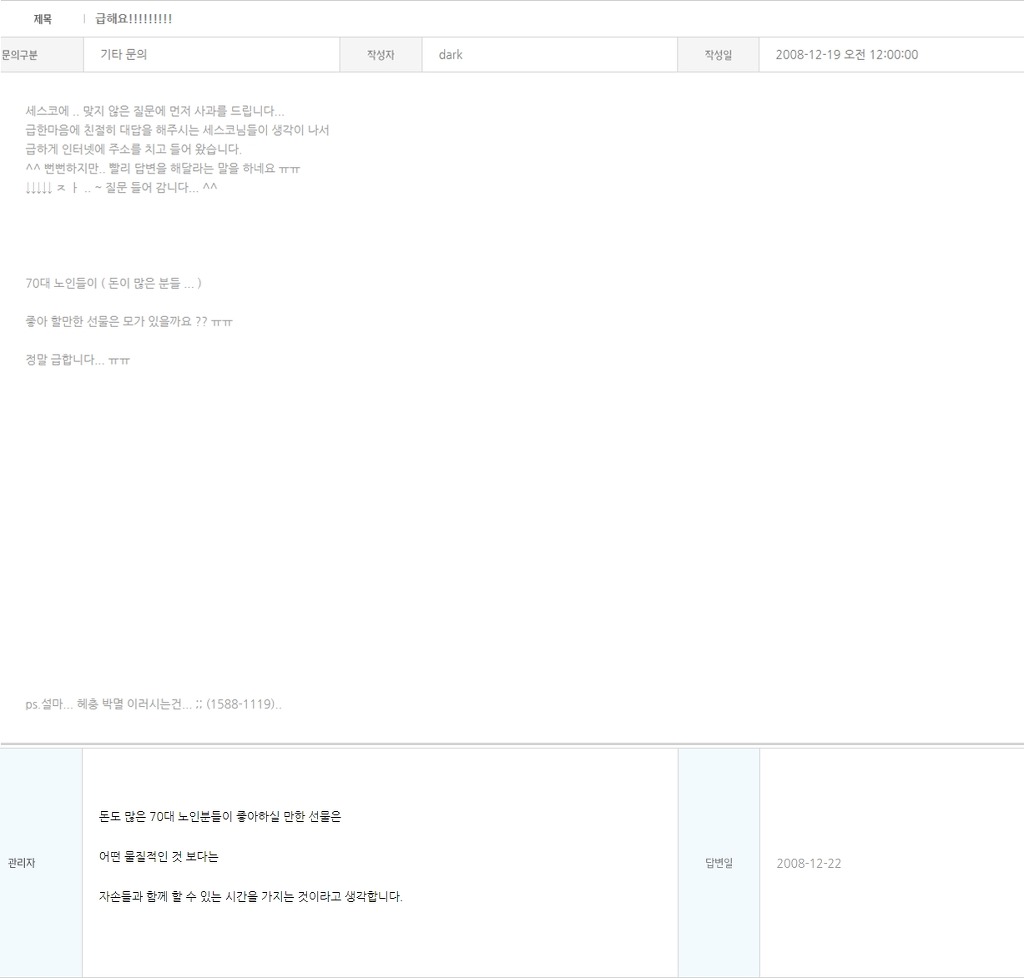The width and height of the screenshot is (1024, 978).
Task: Click the posted date '2008-12-19 오전 12:00:00'
Action: (846, 55)
